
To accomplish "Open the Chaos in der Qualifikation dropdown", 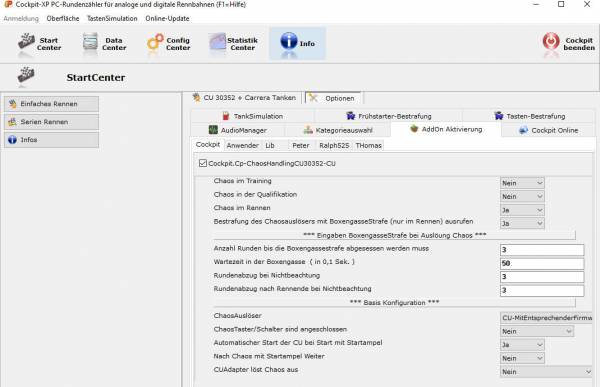I will click(522, 196).
